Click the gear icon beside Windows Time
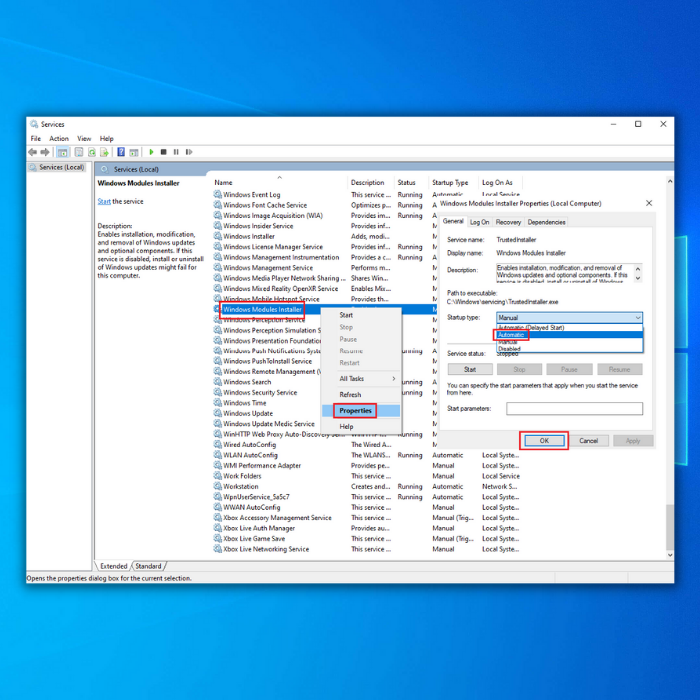 217,403
